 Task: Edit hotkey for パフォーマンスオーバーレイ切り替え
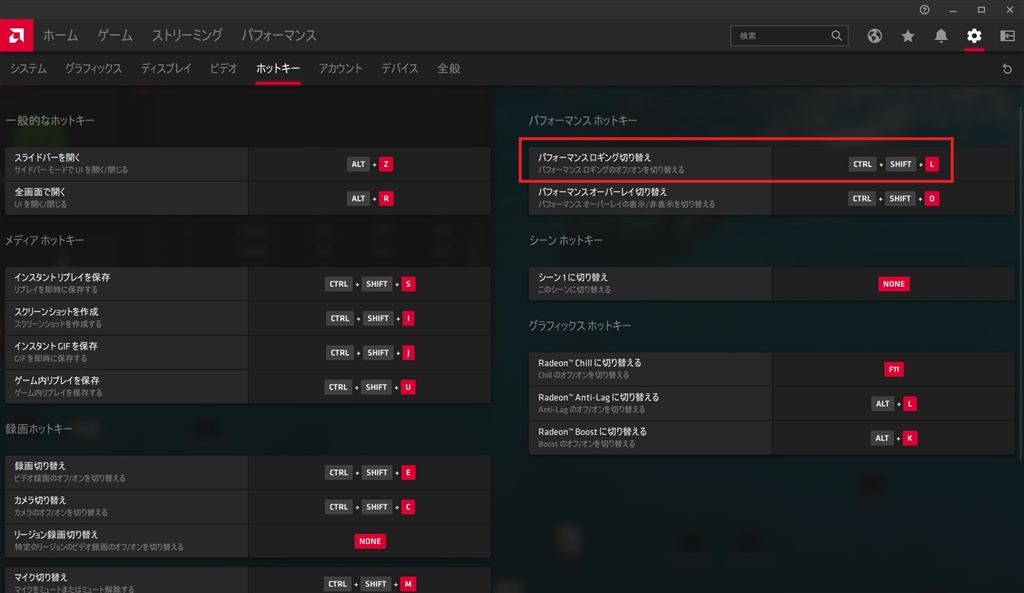click(x=894, y=199)
